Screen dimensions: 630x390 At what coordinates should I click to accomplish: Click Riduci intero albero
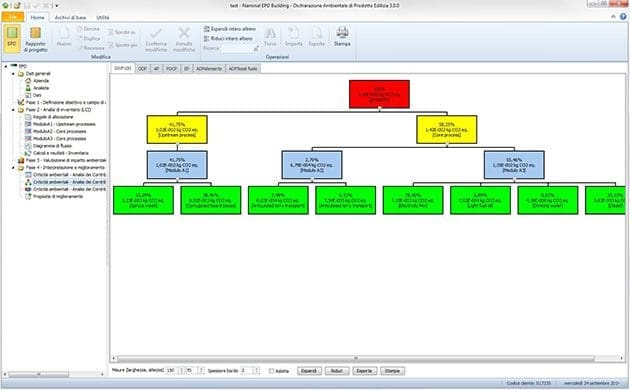[x=228, y=39]
